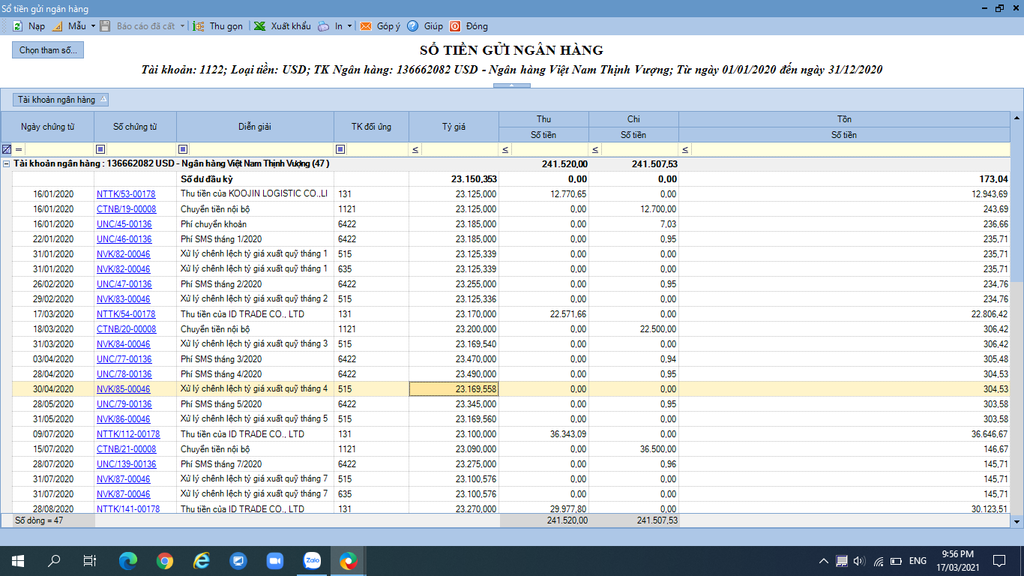Screen dimensions: 1024x576
Task: Click the In printer icon
Action: (x=324, y=26)
